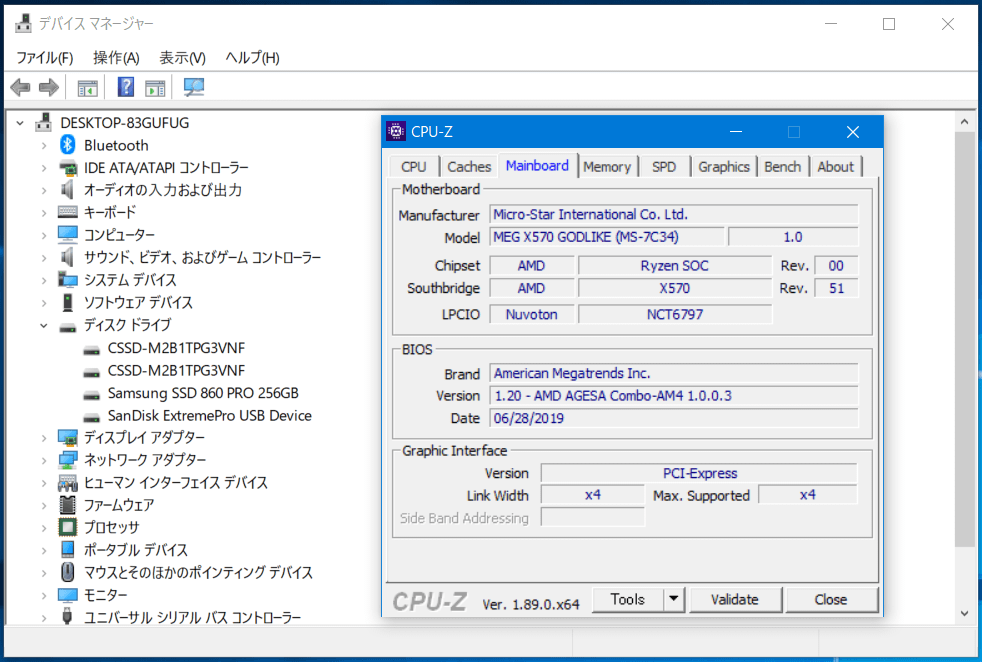Screen dimensions: 982x662
Task: Select the SanDisk ExtremePro USB Device
Action: tap(210, 415)
